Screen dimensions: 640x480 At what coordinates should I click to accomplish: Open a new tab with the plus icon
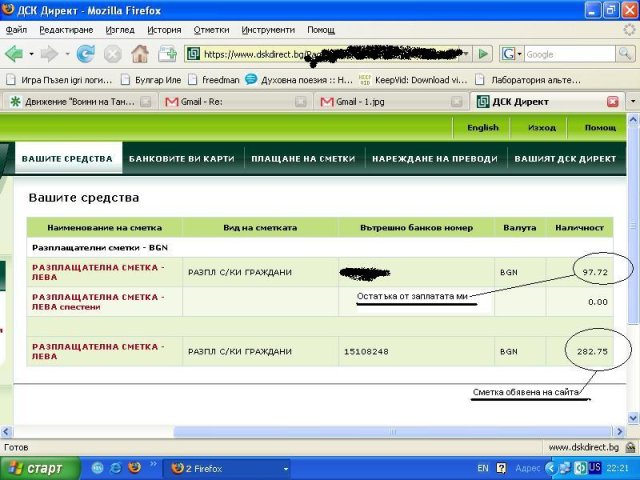(x=167, y=54)
